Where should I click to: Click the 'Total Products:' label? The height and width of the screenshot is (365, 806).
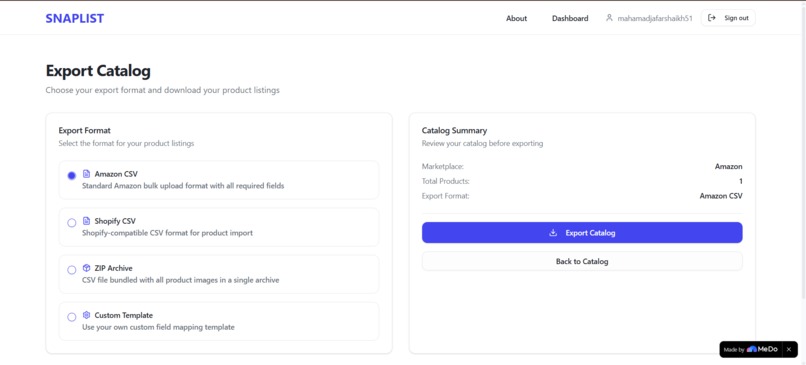446,181
